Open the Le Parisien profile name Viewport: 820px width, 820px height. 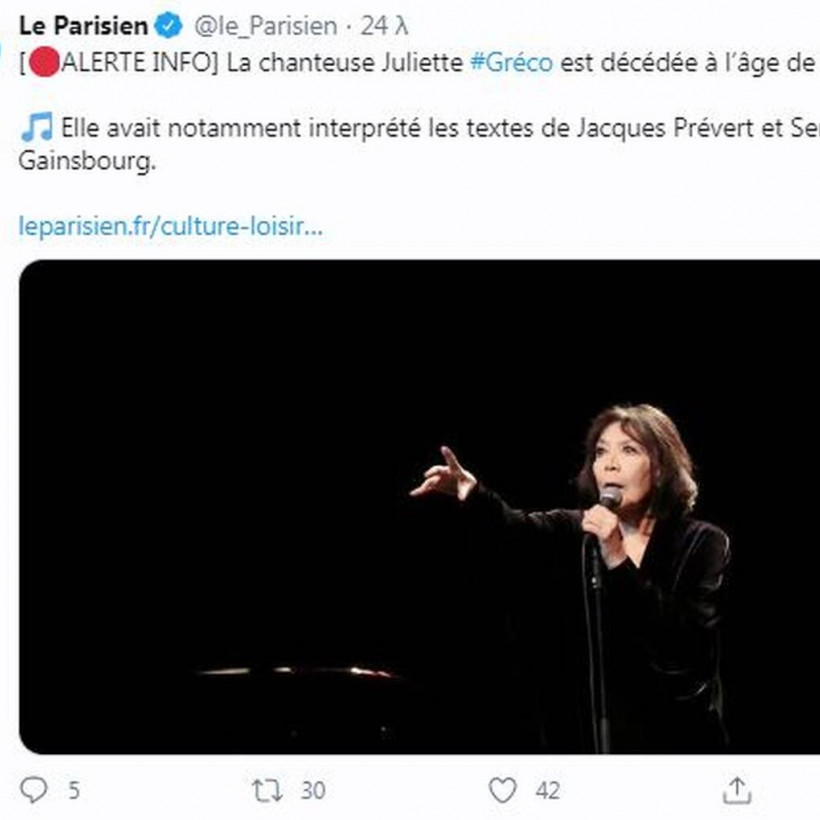[x=84, y=26]
